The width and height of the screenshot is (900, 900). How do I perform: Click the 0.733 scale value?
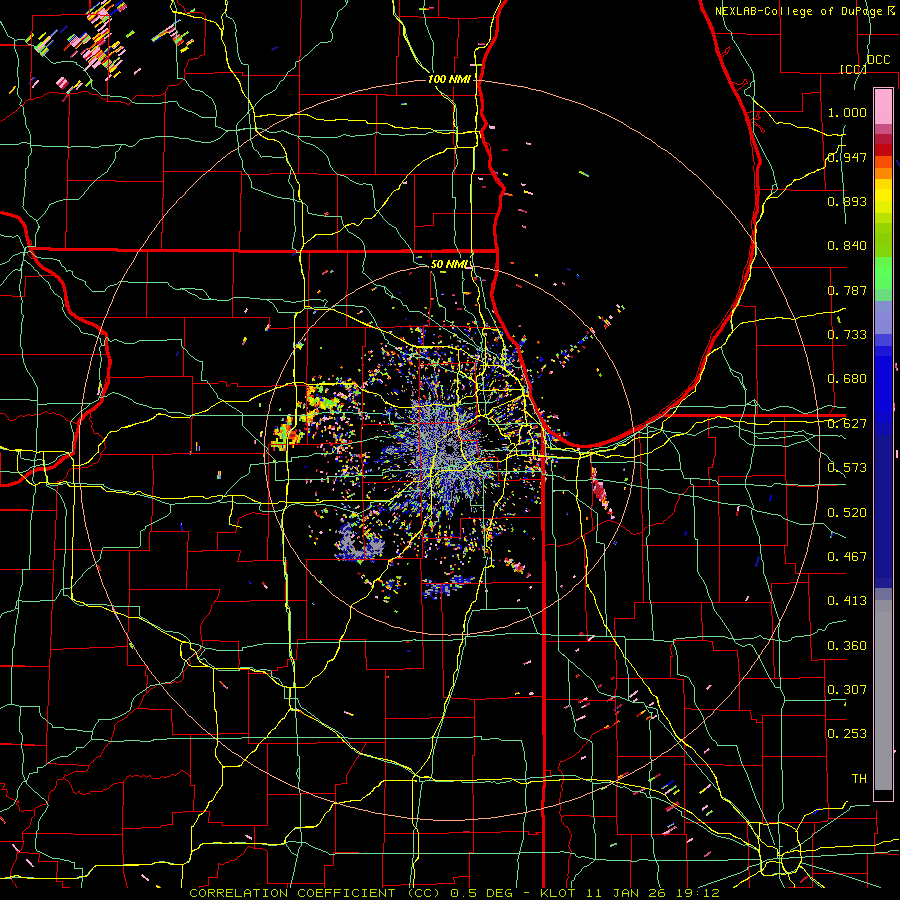click(x=847, y=335)
